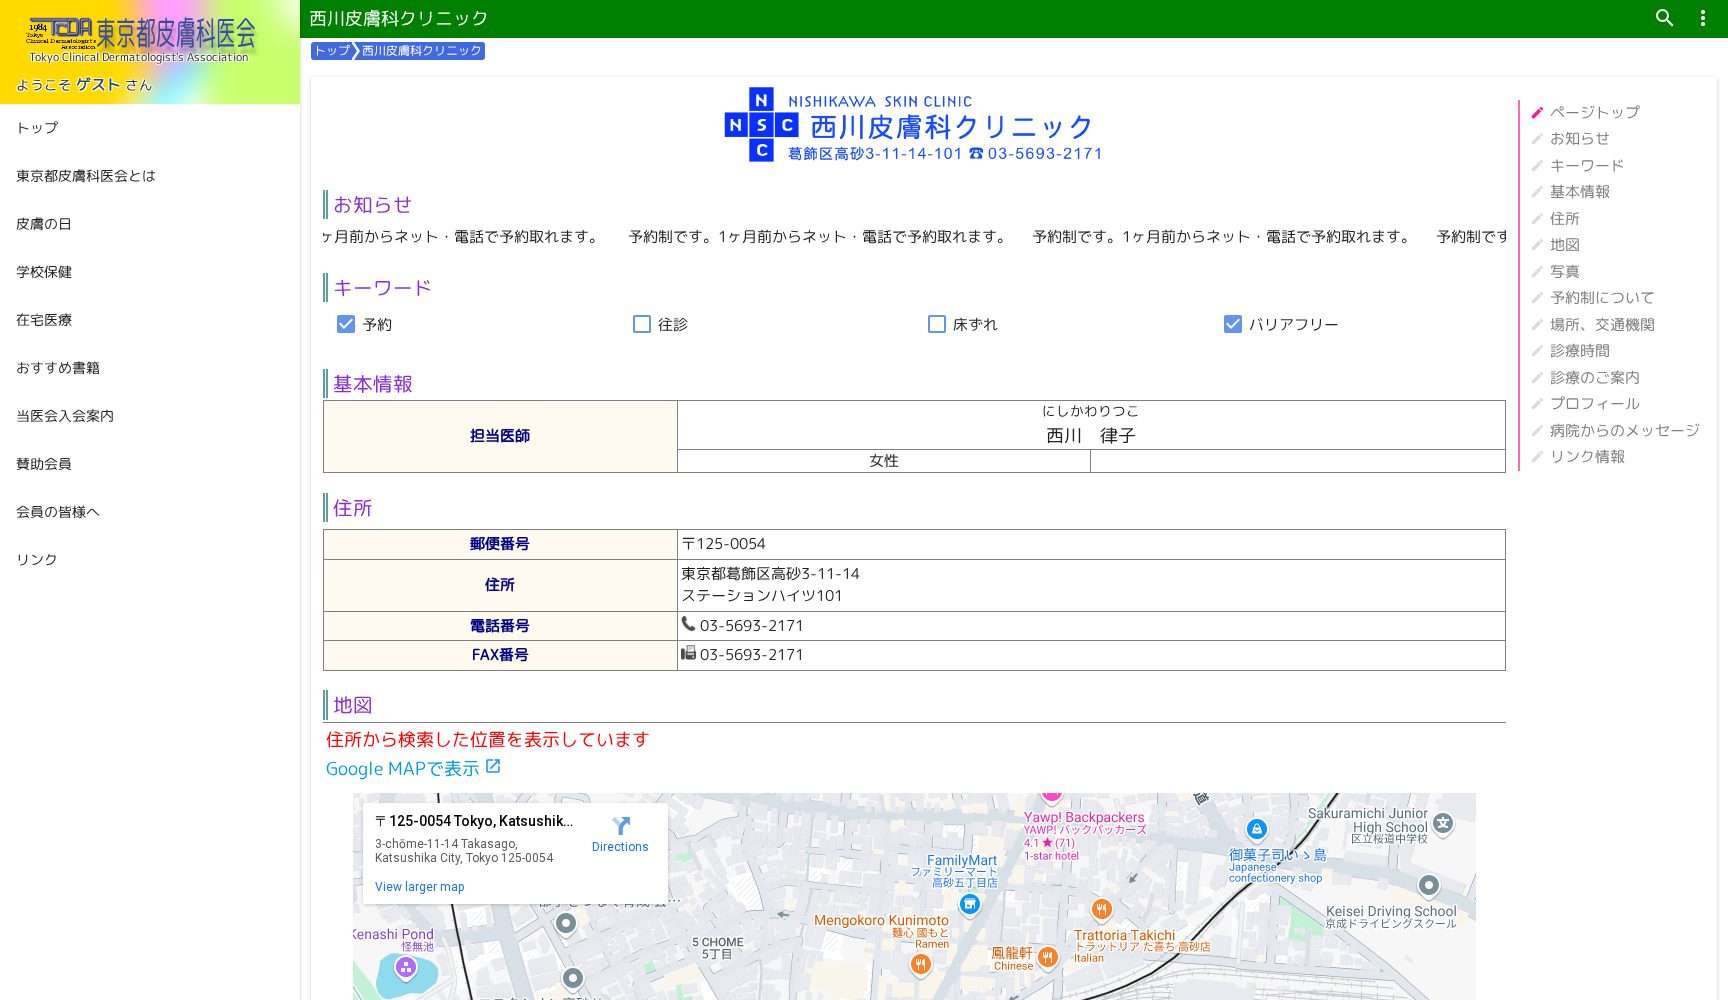Open the three-dot overflow menu
This screenshot has width=1728, height=1000.
pos(1702,18)
